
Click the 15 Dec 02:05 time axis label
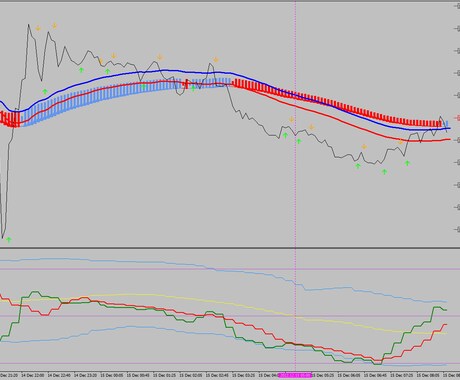tap(191, 375)
